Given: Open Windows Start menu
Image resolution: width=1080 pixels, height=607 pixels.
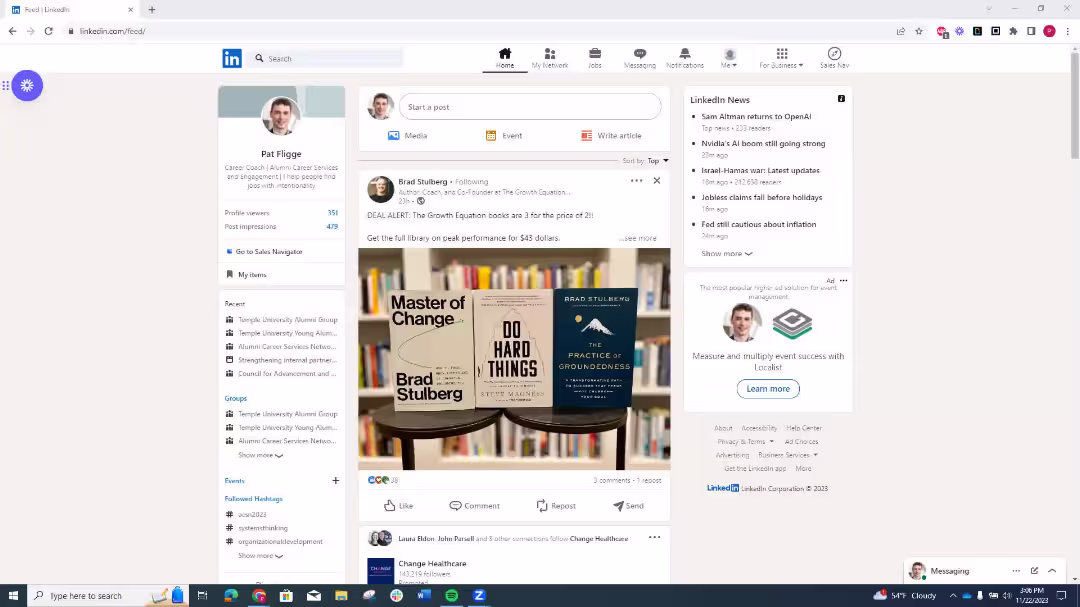Looking at the screenshot, I should 13,595.
